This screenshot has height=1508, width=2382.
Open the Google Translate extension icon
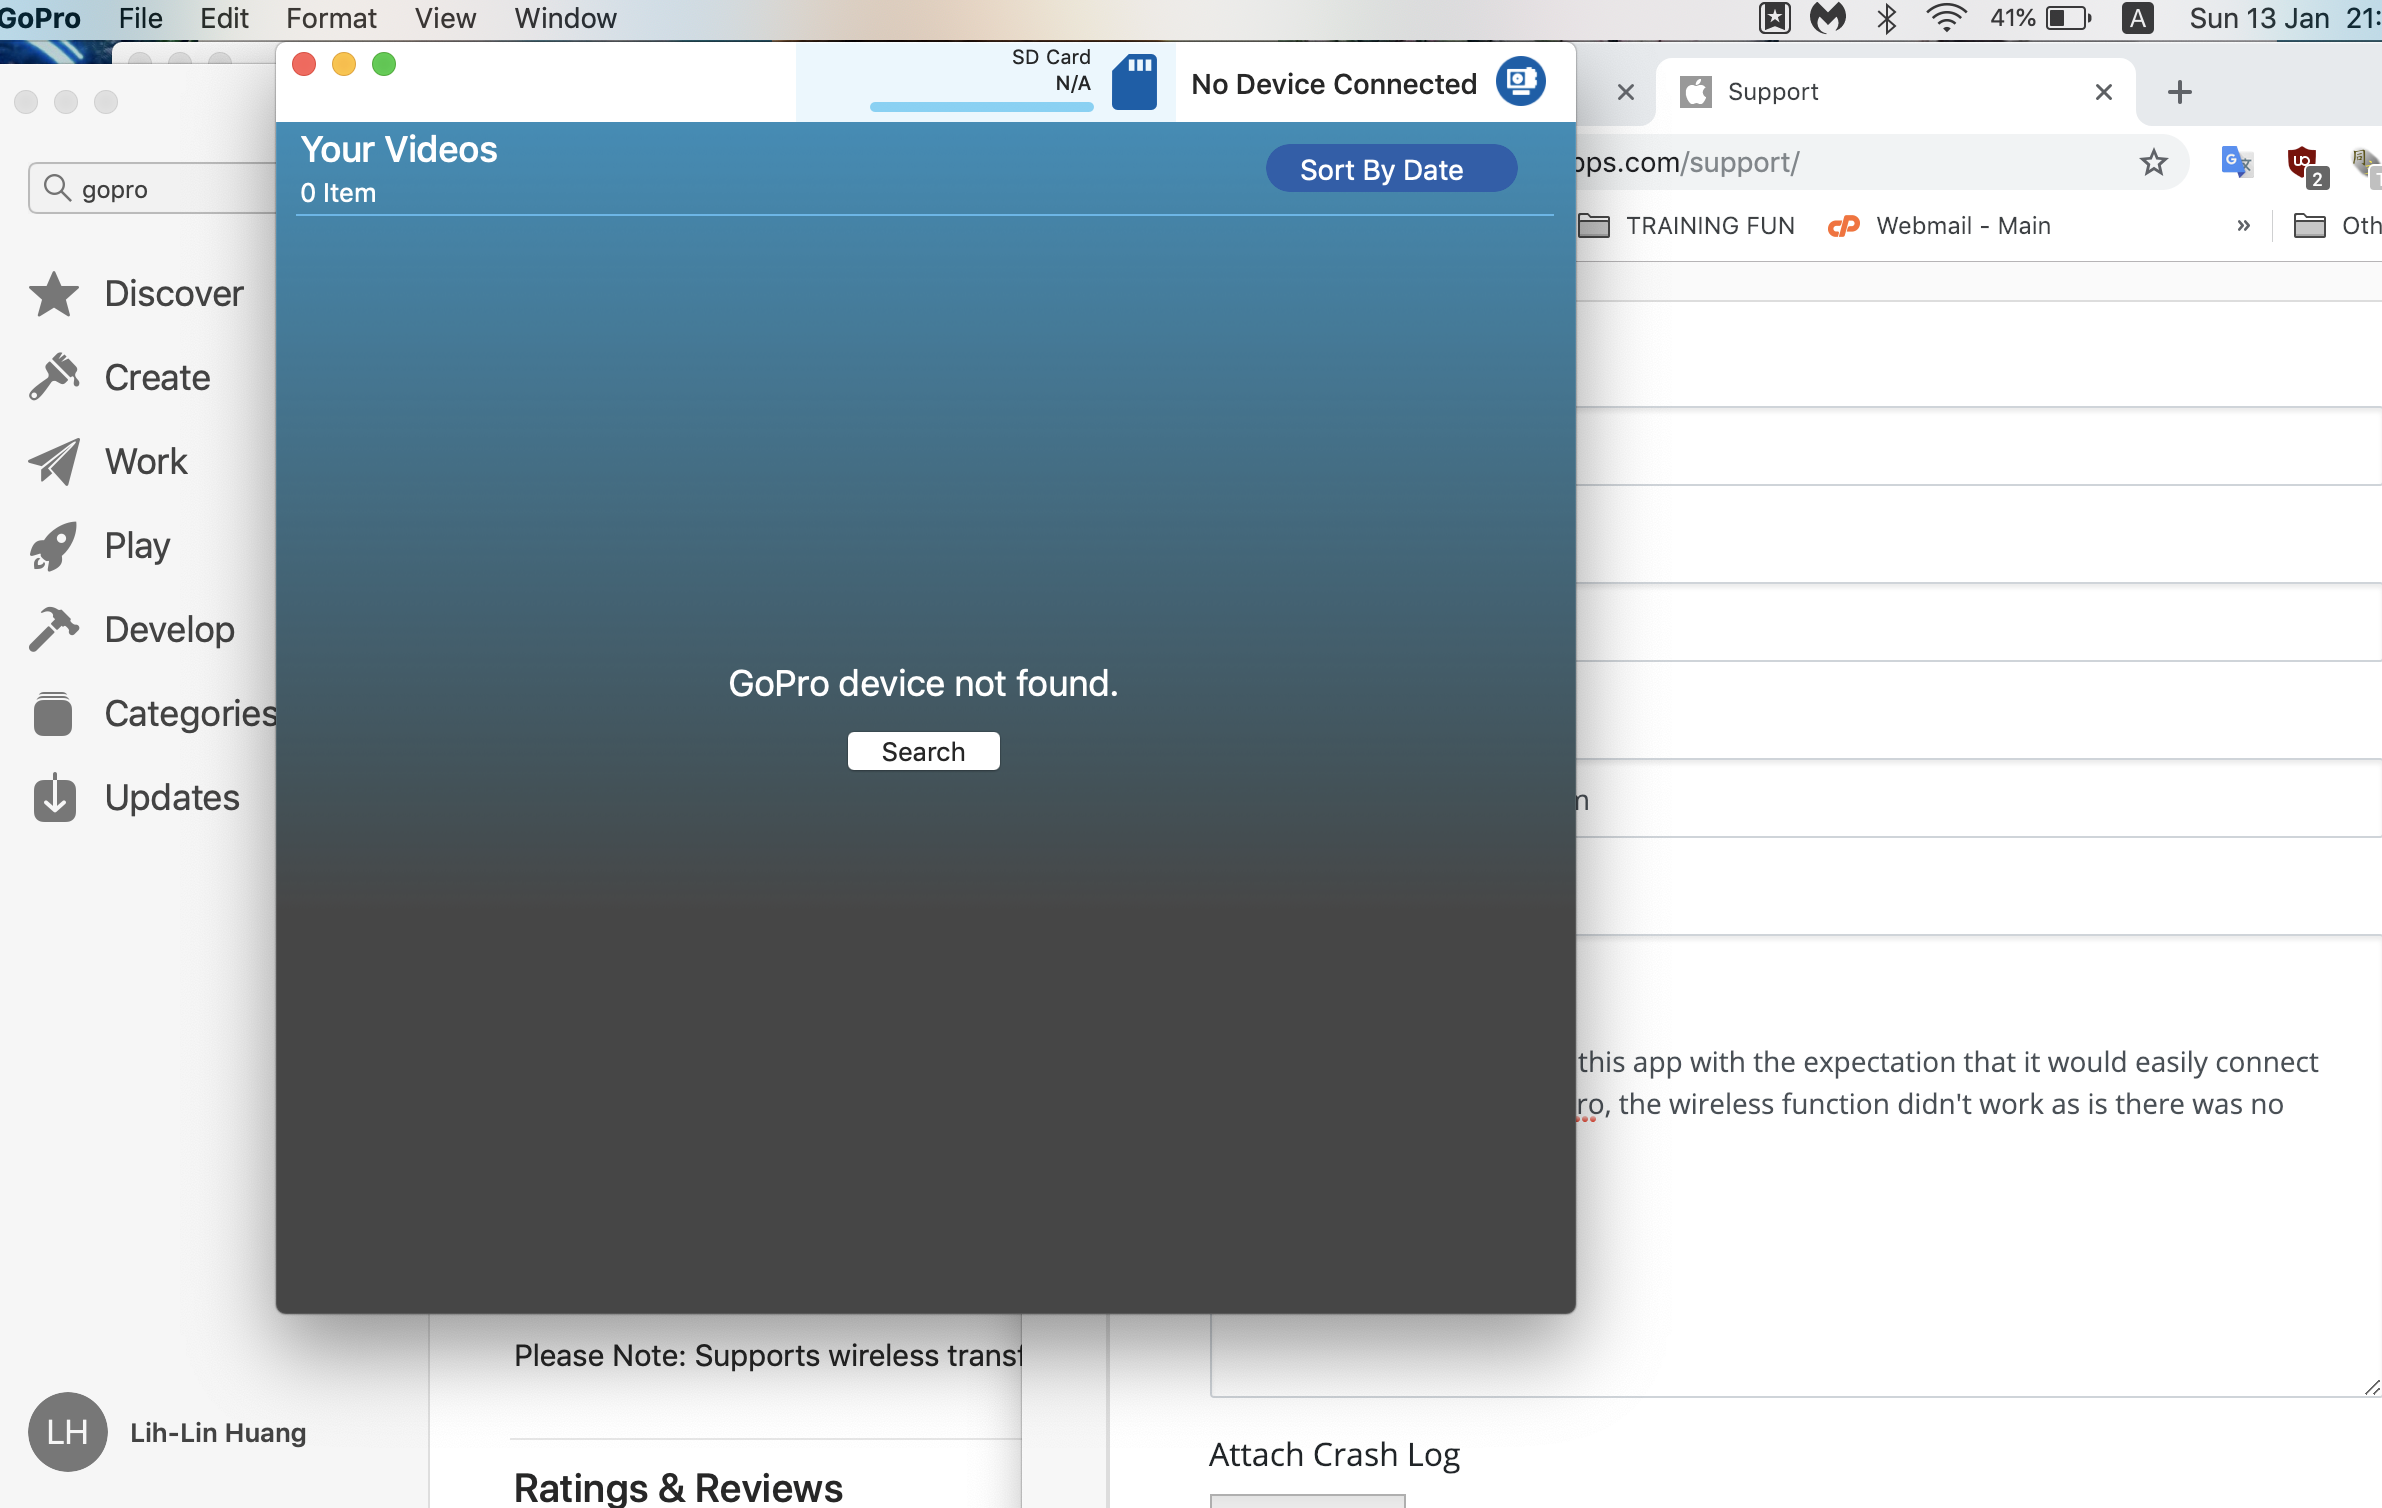[2237, 162]
